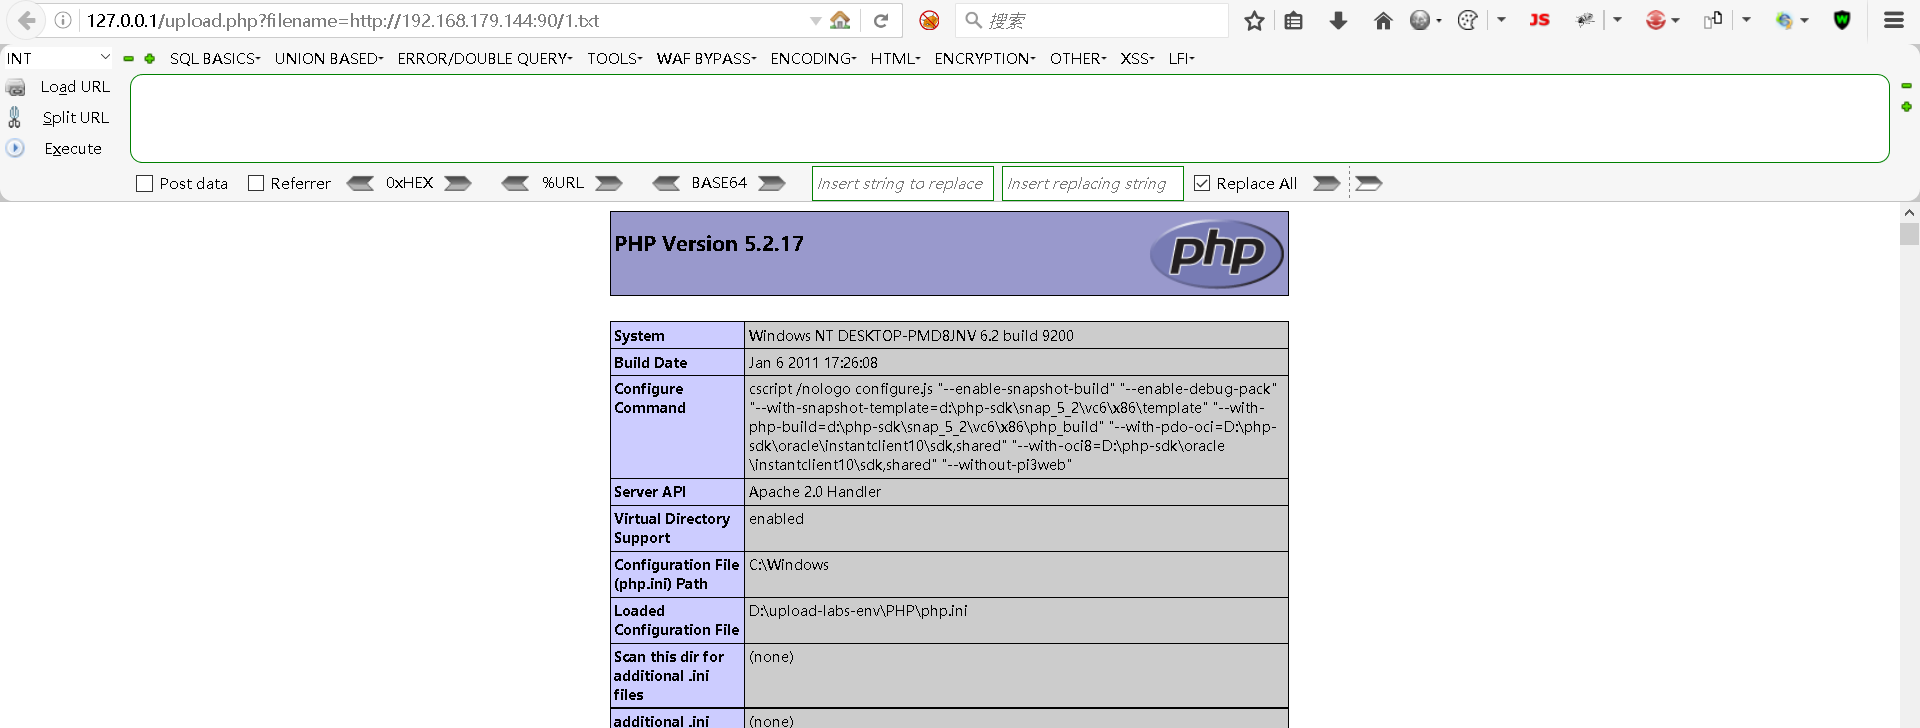Click the page scrollbar up arrow

coord(1909,212)
